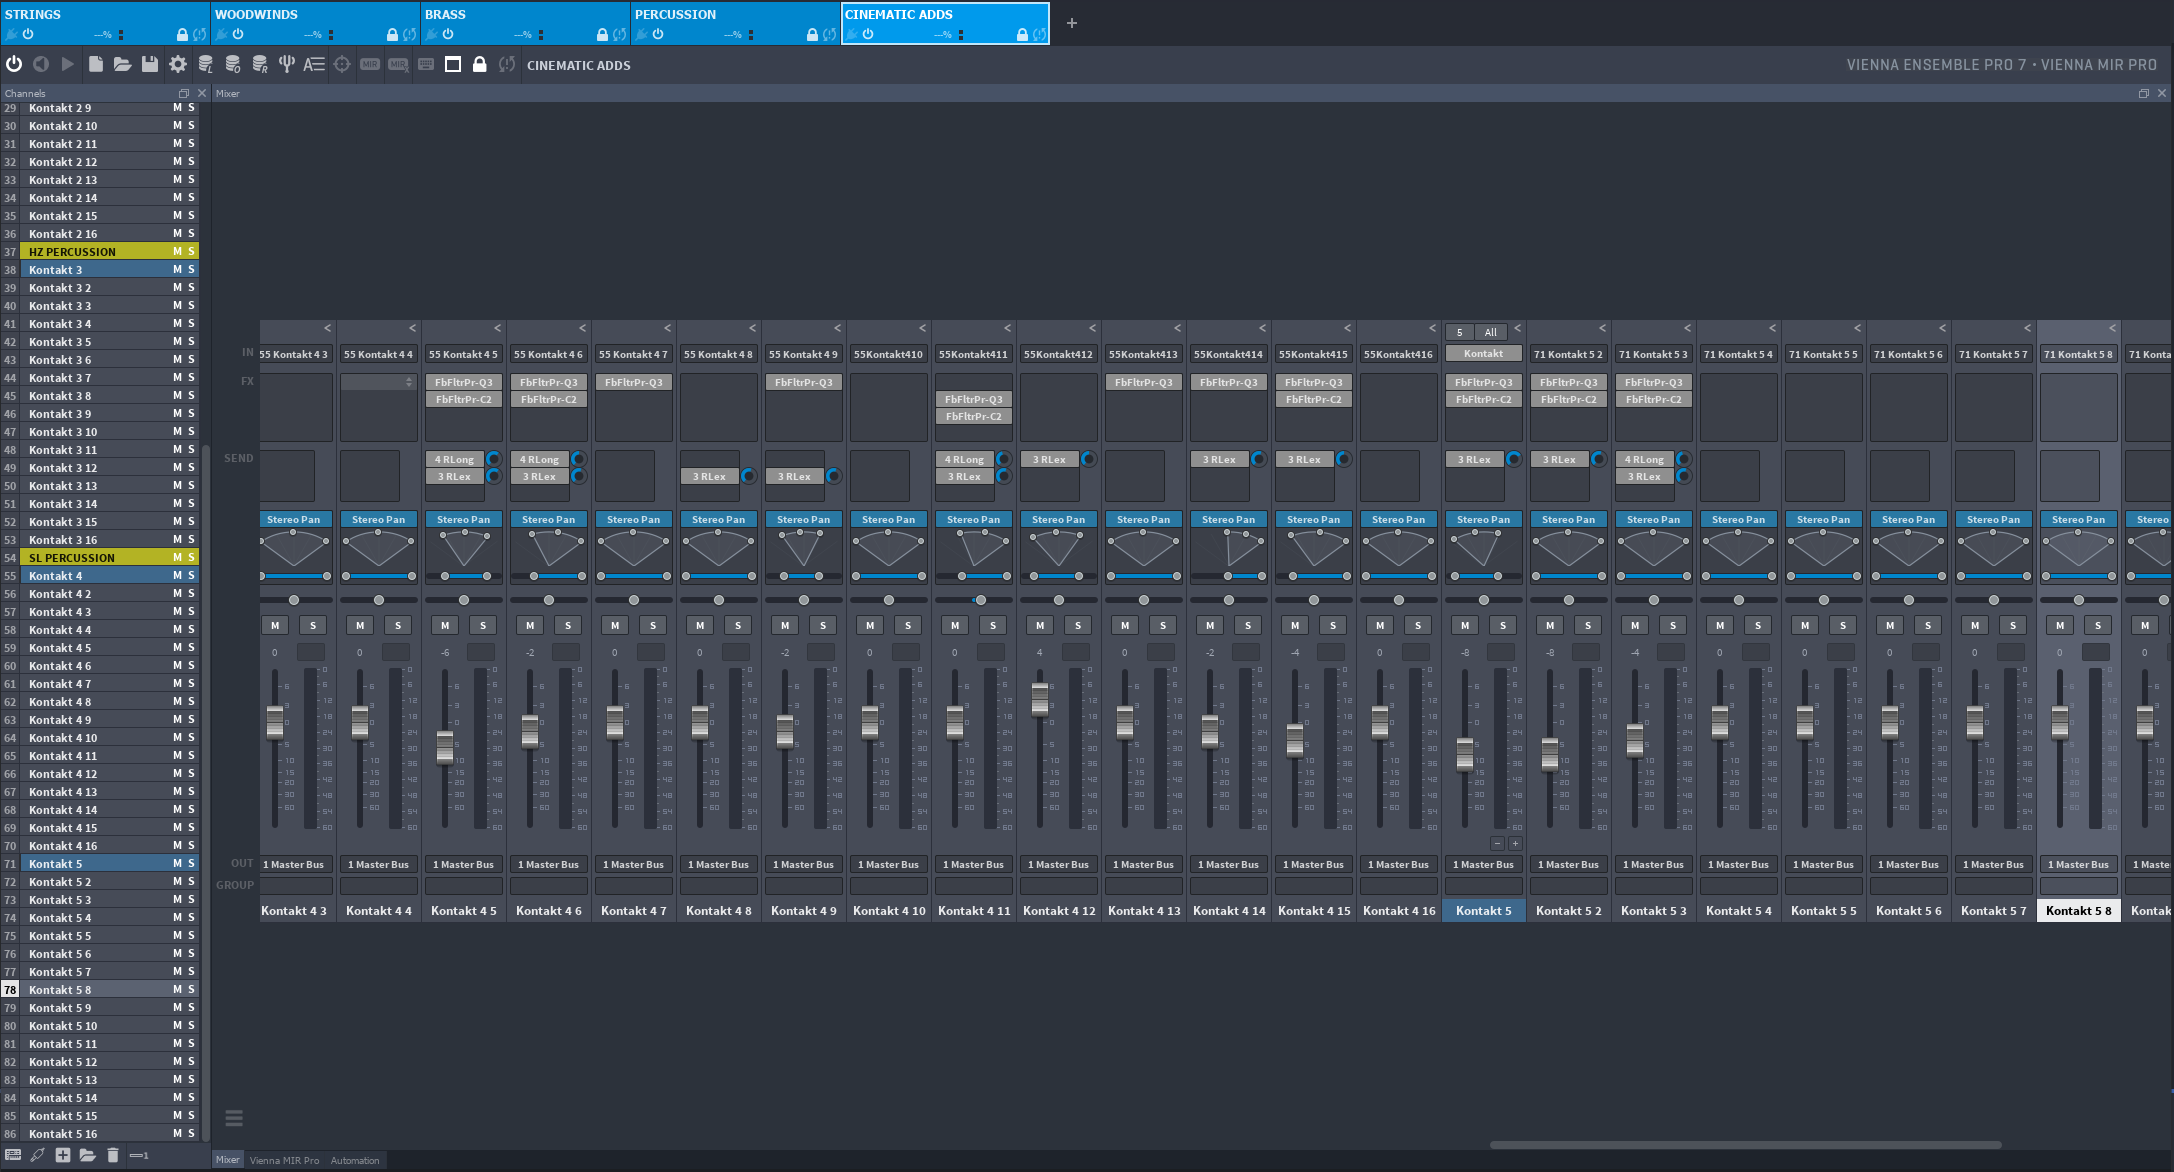Switch to the Vienna MIR Pro tab
Image resolution: width=2174 pixels, height=1172 pixels.
[x=284, y=1160]
